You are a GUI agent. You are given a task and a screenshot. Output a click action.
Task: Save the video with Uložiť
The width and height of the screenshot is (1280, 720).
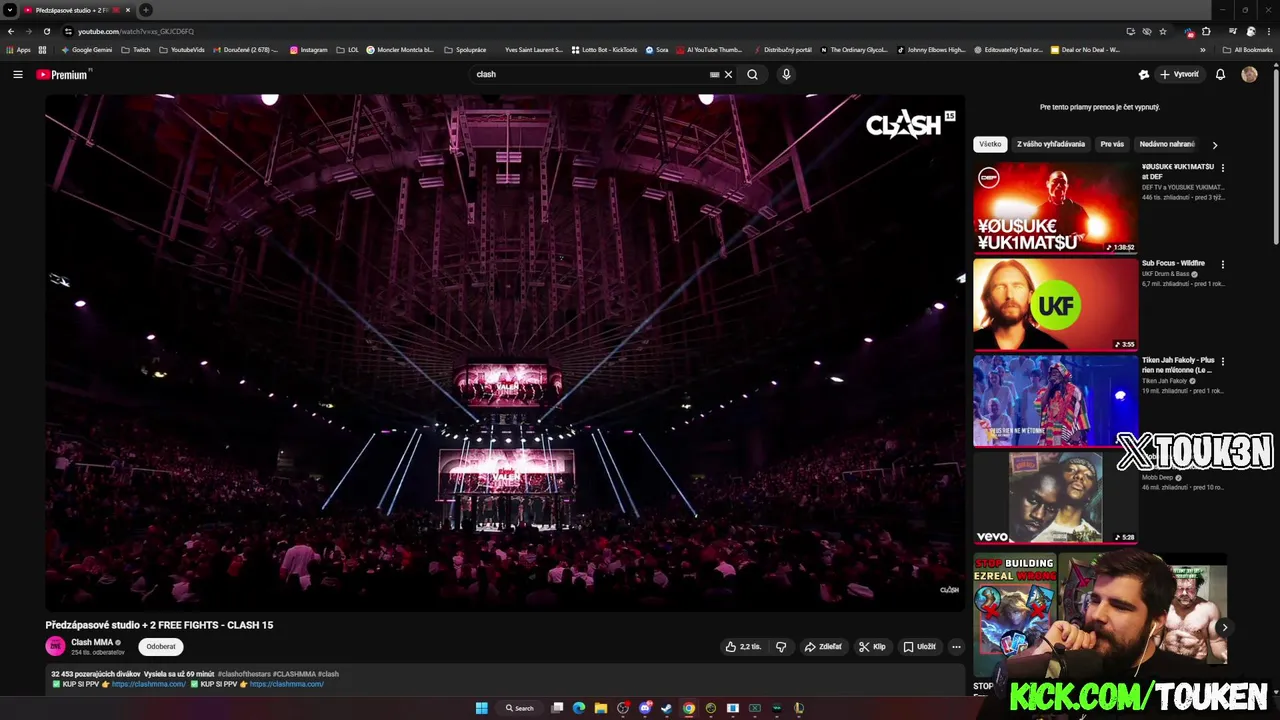(x=920, y=647)
